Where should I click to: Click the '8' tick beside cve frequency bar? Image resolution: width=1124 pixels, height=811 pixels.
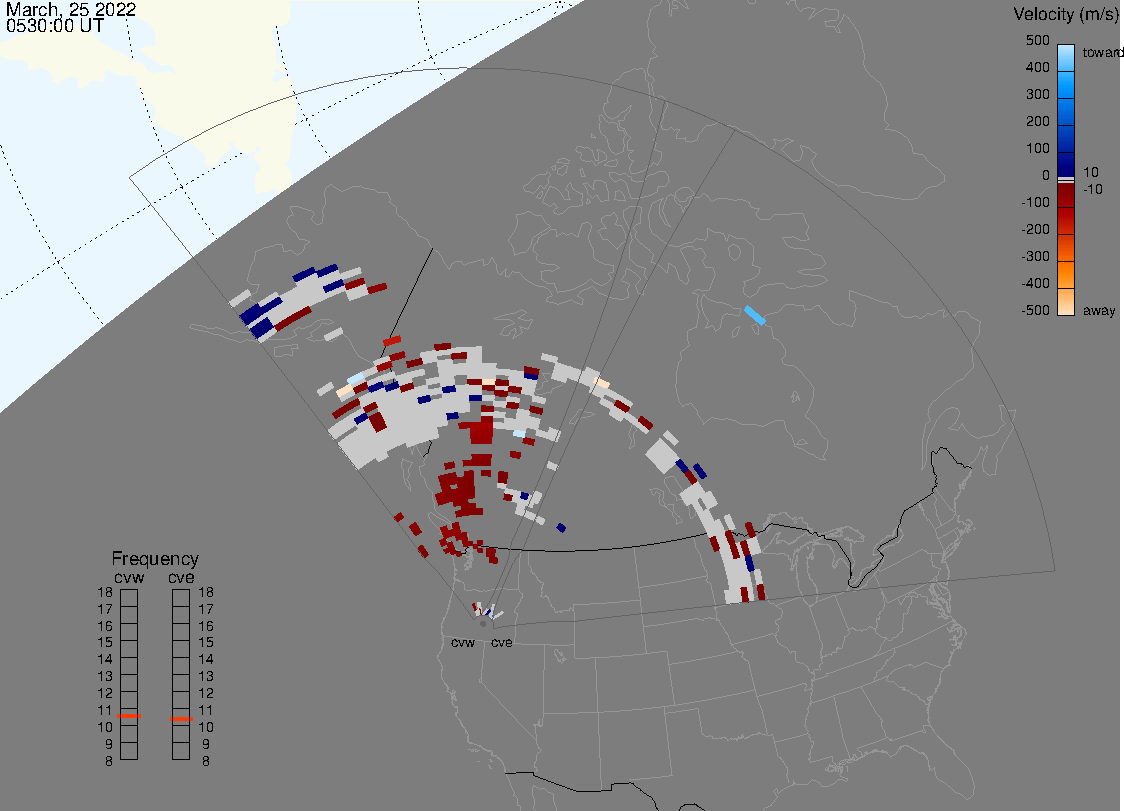[206, 762]
